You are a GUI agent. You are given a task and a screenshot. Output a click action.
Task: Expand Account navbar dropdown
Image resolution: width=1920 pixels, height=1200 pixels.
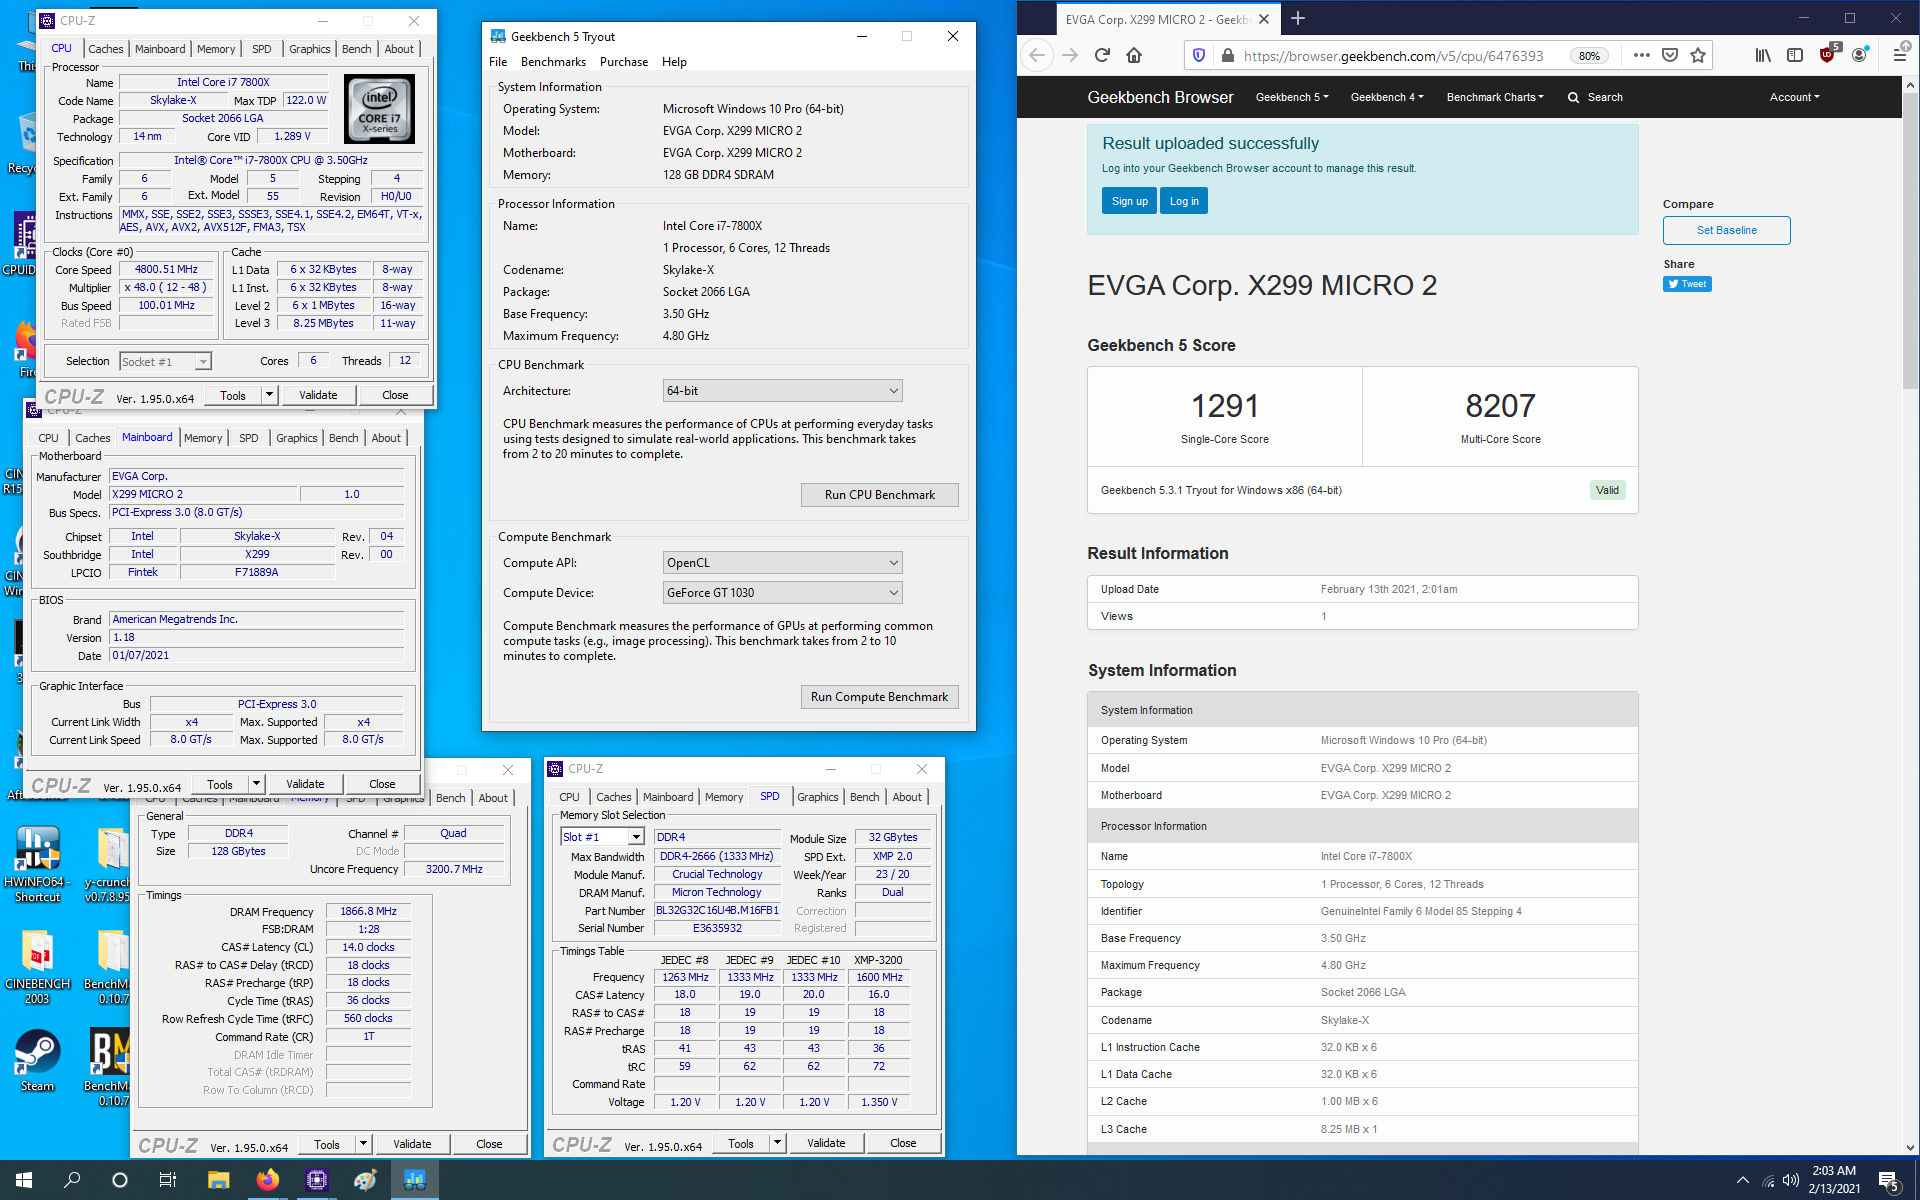click(1794, 97)
